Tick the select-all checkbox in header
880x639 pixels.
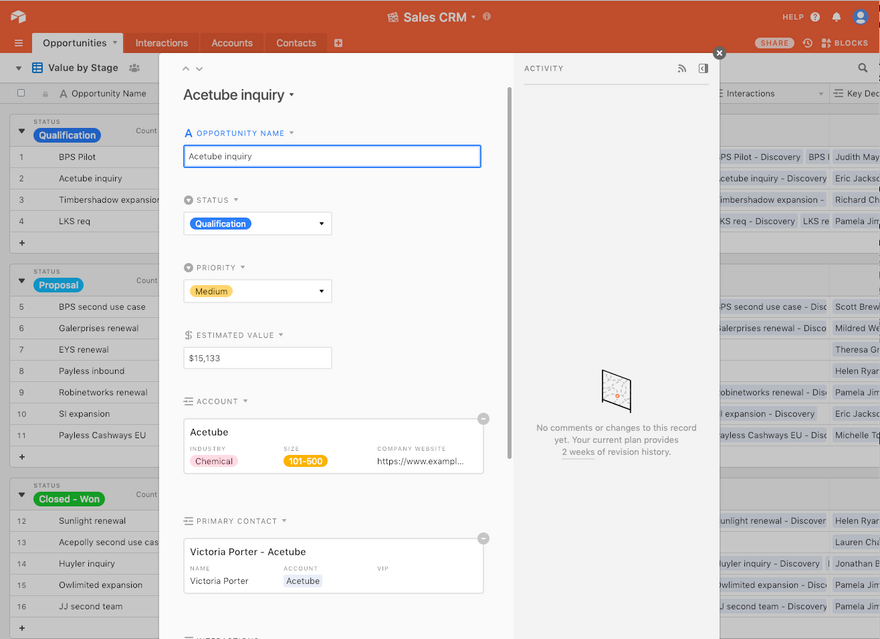coord(21,93)
